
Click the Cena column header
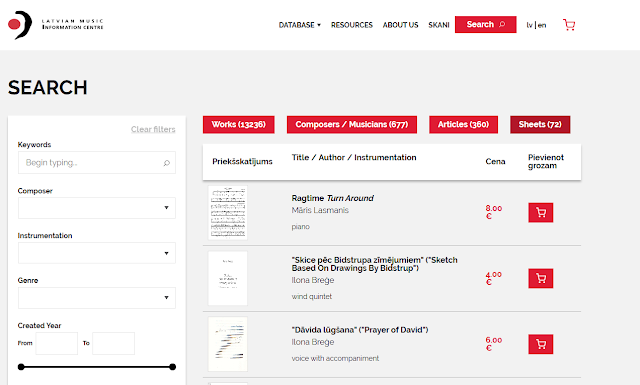pyautogui.click(x=495, y=162)
